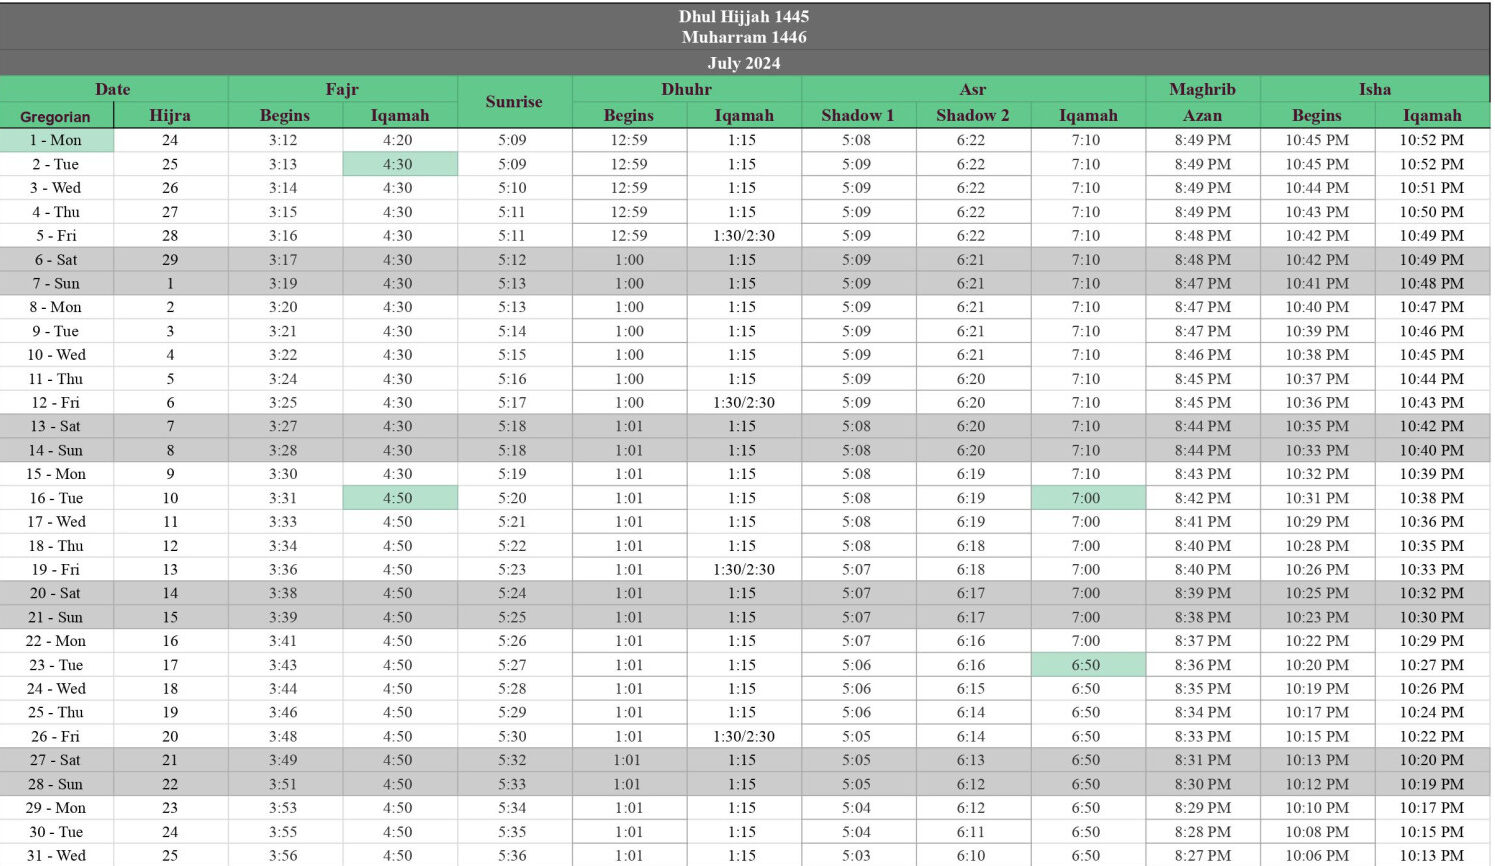Select the "Shadow 2" sub-header
1495x866 pixels.
coord(973,115)
